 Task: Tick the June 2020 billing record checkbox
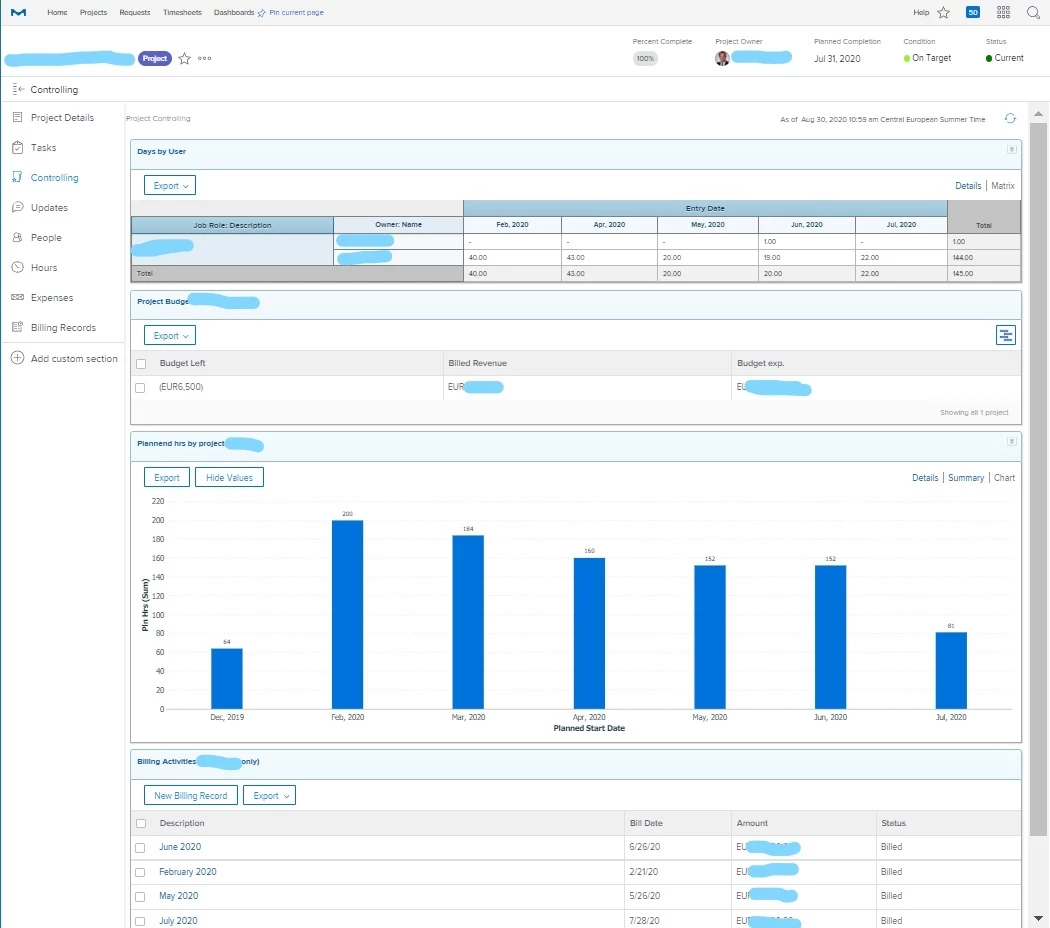140,848
